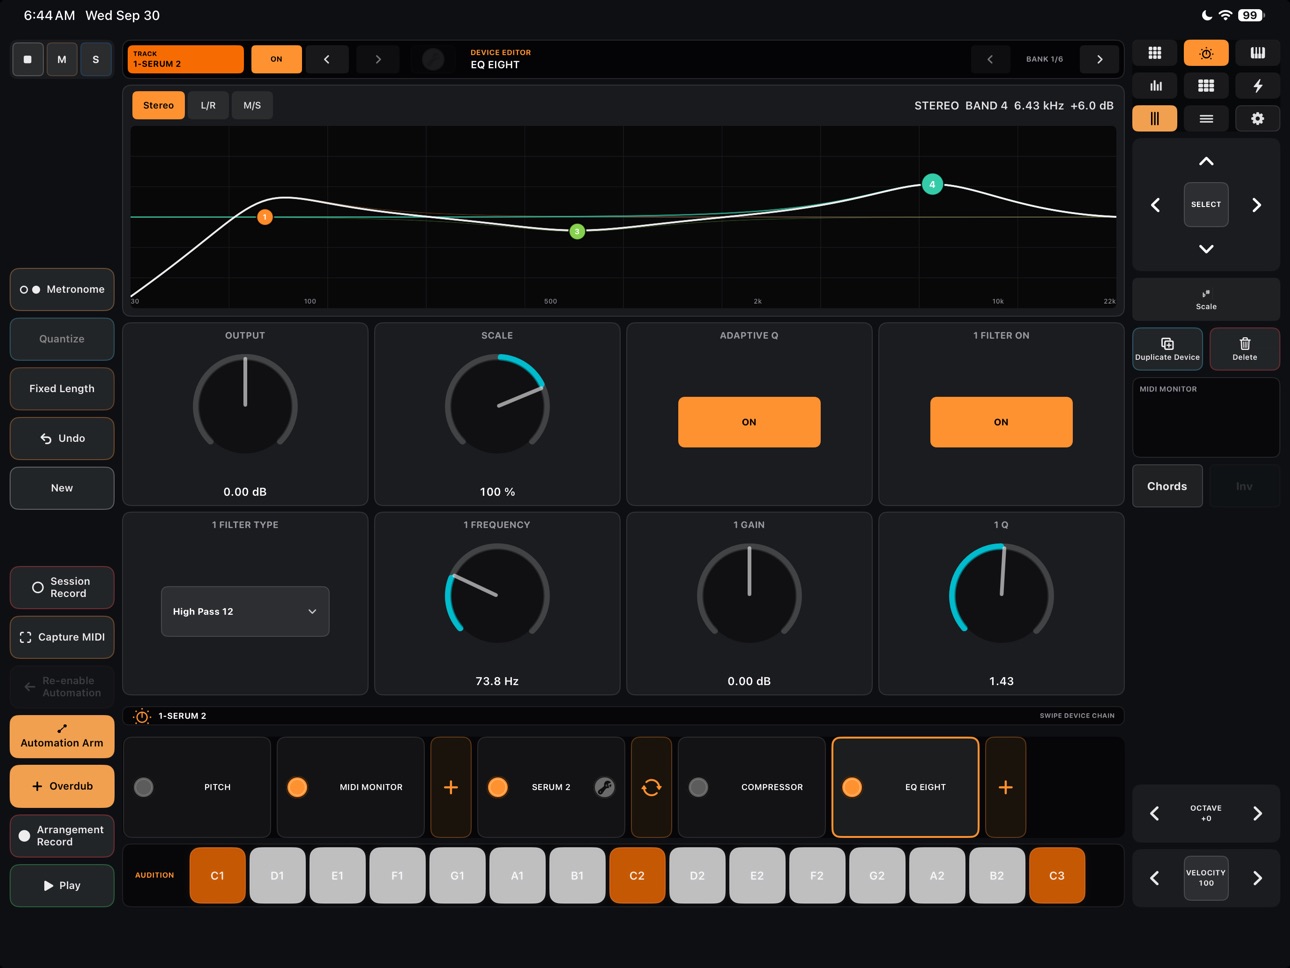Screen dimensions: 1290x968
Task: Open the High Pass 12 filter type dropdown
Action: pyautogui.click(x=245, y=611)
